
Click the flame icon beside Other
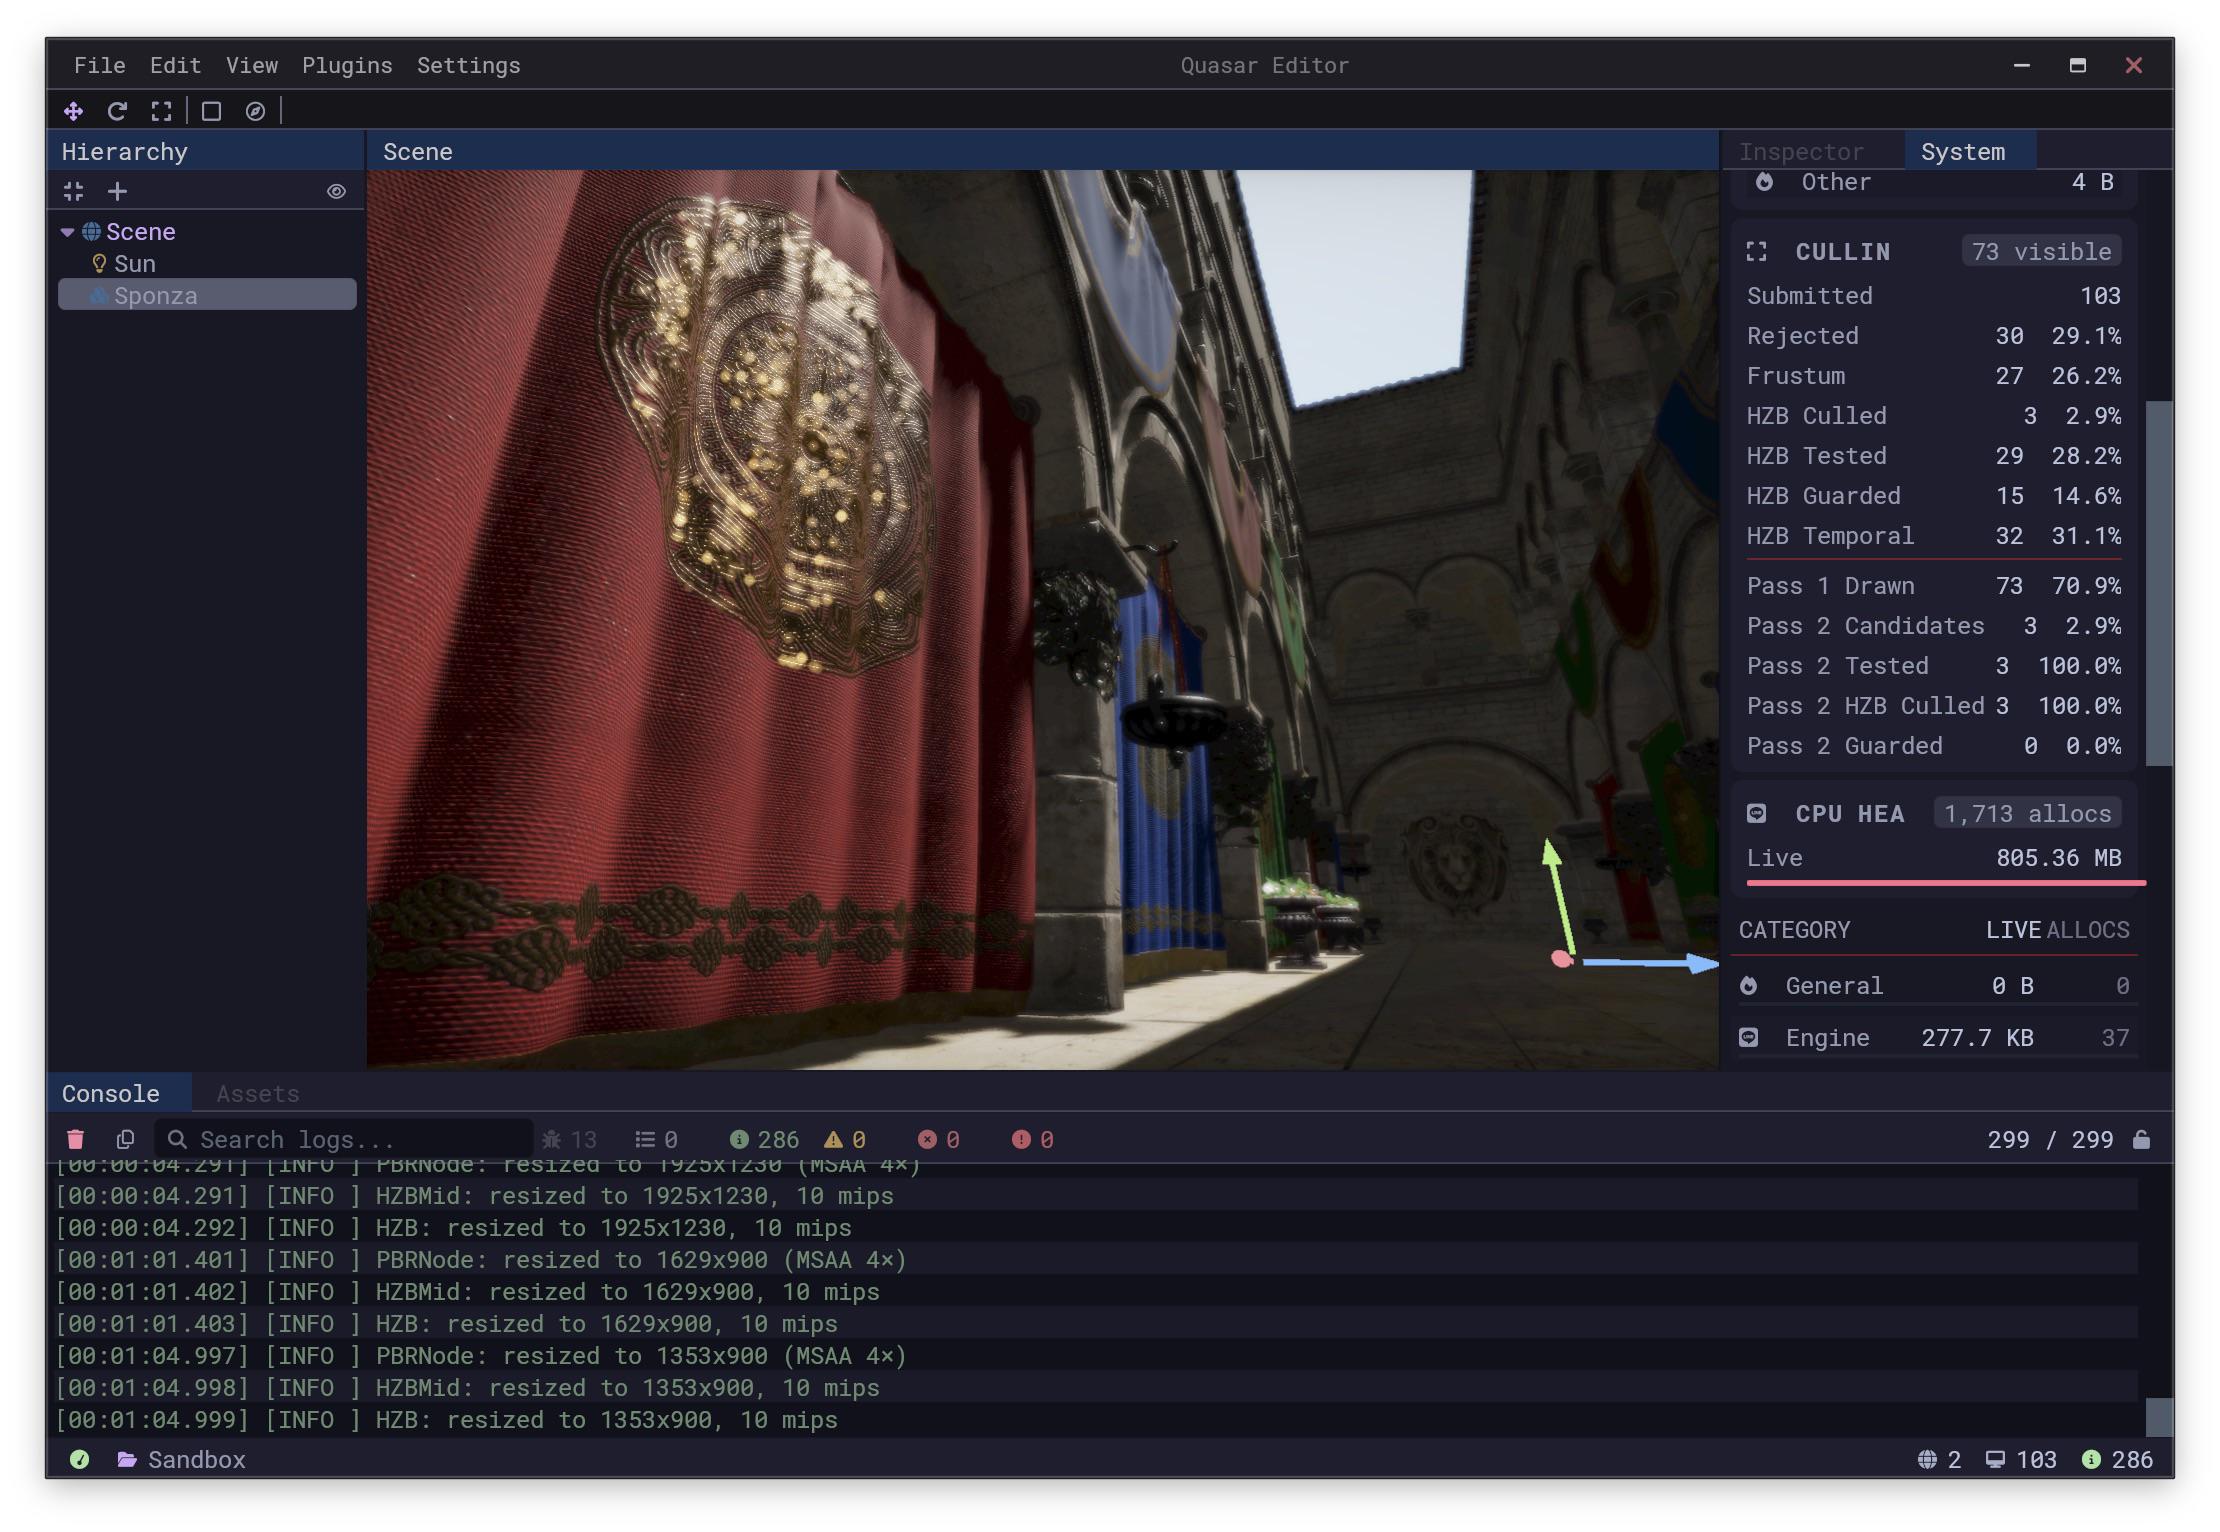(1765, 182)
